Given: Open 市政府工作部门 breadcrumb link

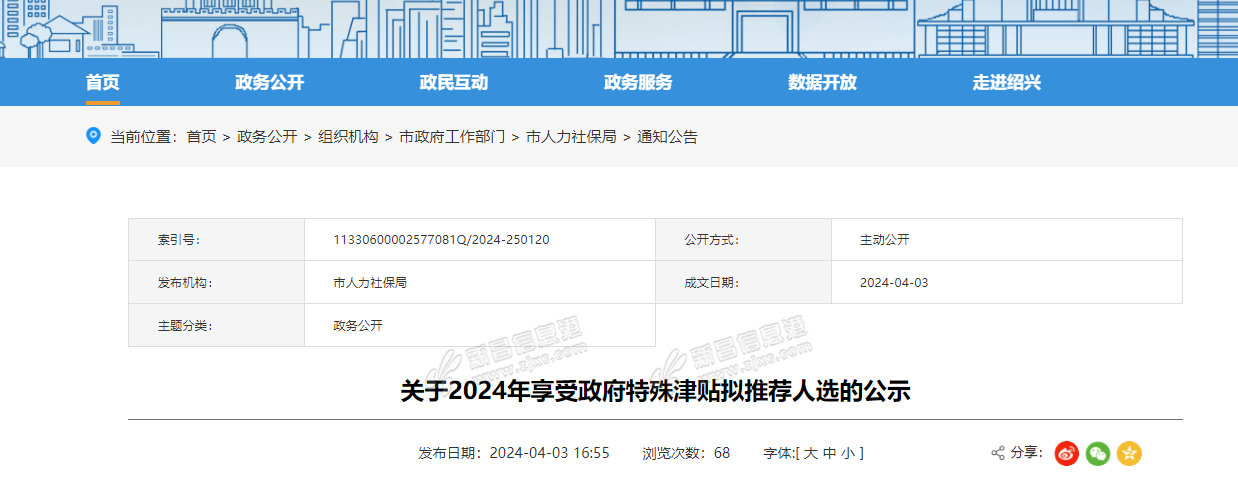Looking at the screenshot, I should point(452,137).
